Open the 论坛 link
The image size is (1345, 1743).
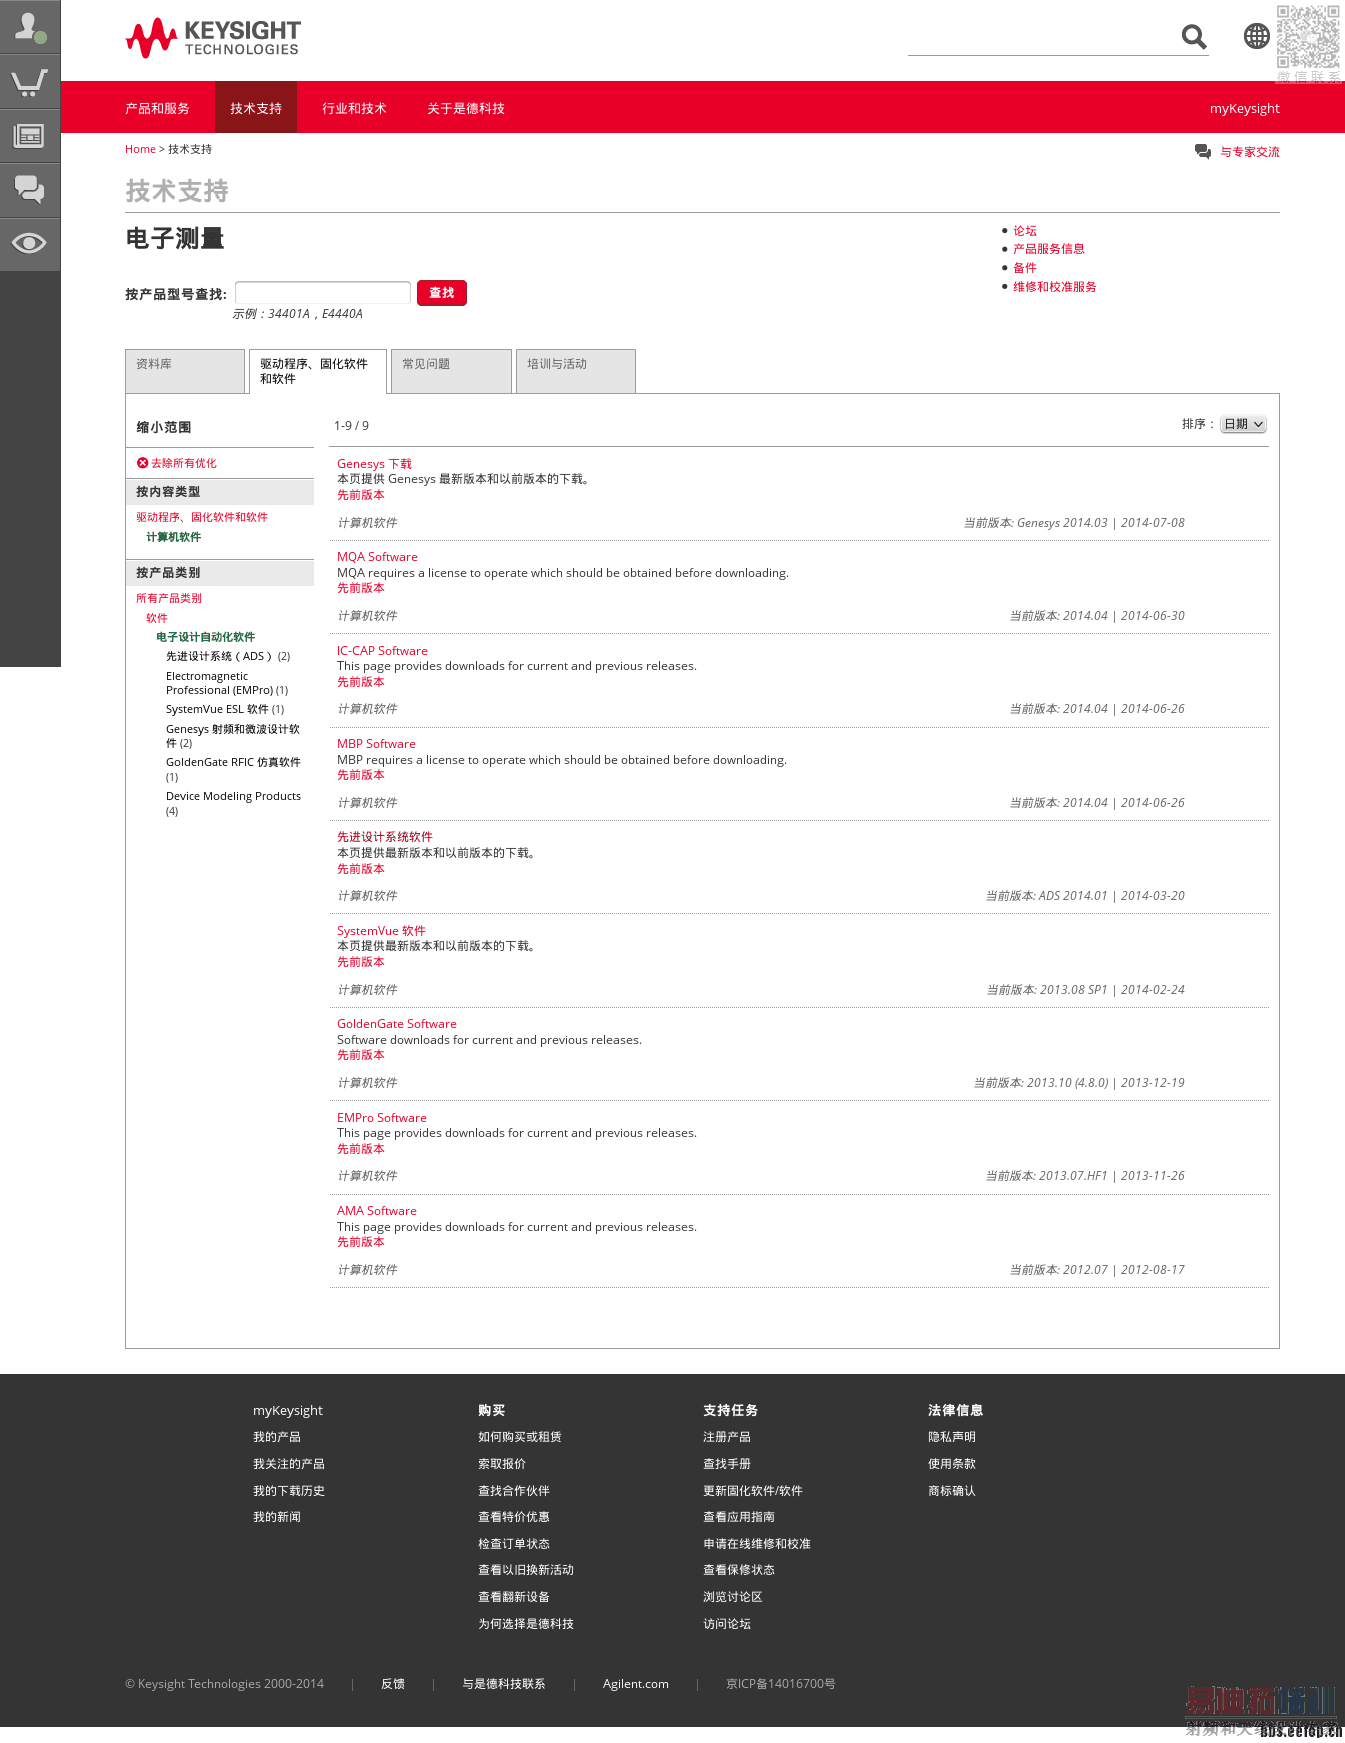1025,231
